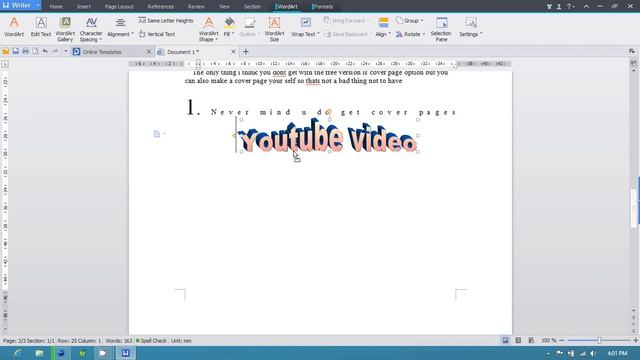
Task: Close the Document 1 tab
Action: [233, 52]
